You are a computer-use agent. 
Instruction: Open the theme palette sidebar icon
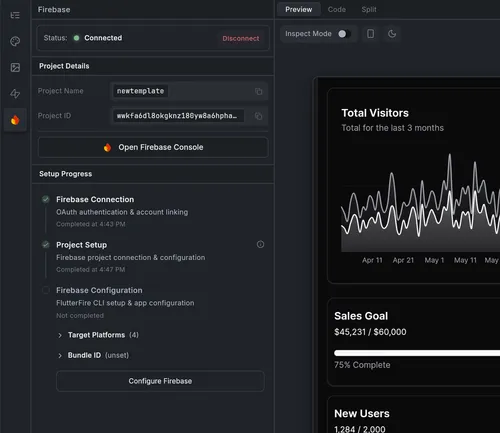(x=15, y=41)
